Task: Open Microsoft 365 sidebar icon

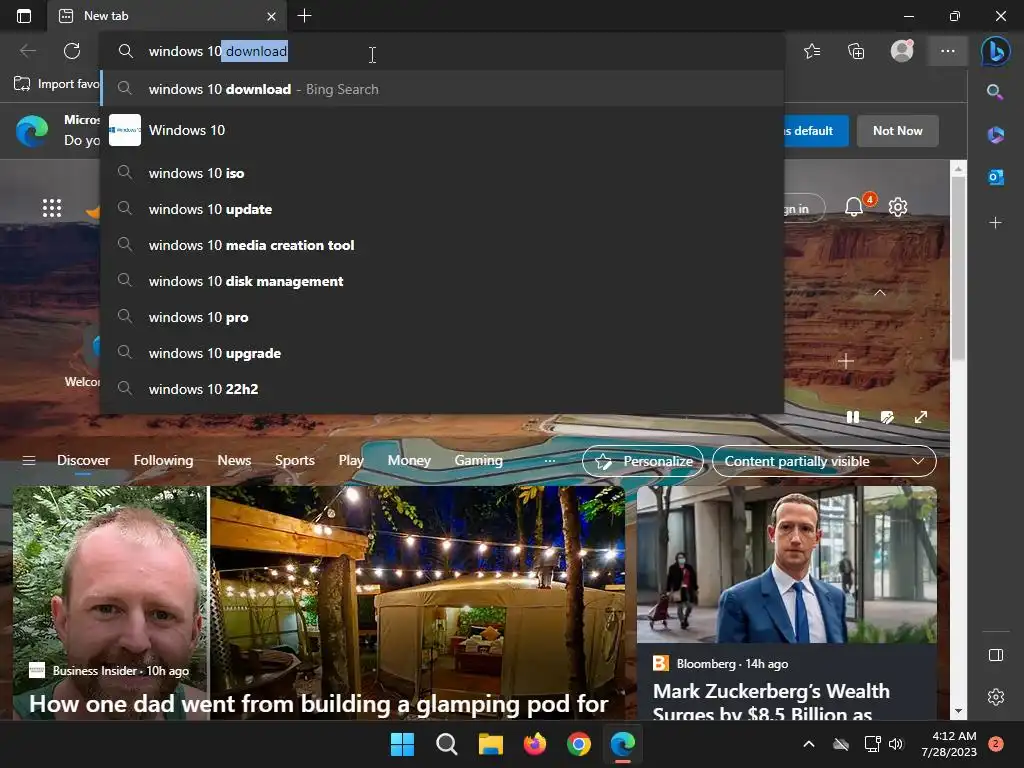Action: tap(995, 135)
